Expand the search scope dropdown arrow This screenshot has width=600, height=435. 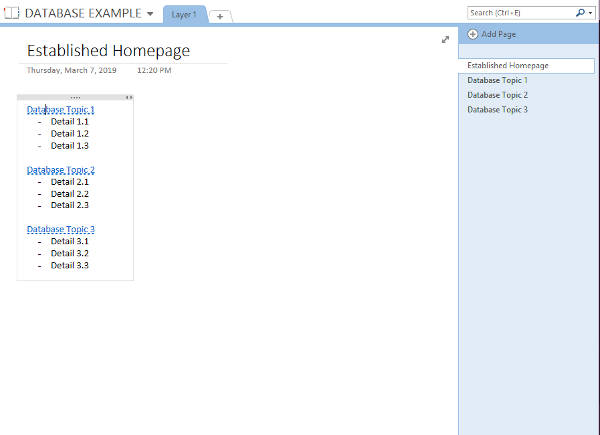(590, 13)
